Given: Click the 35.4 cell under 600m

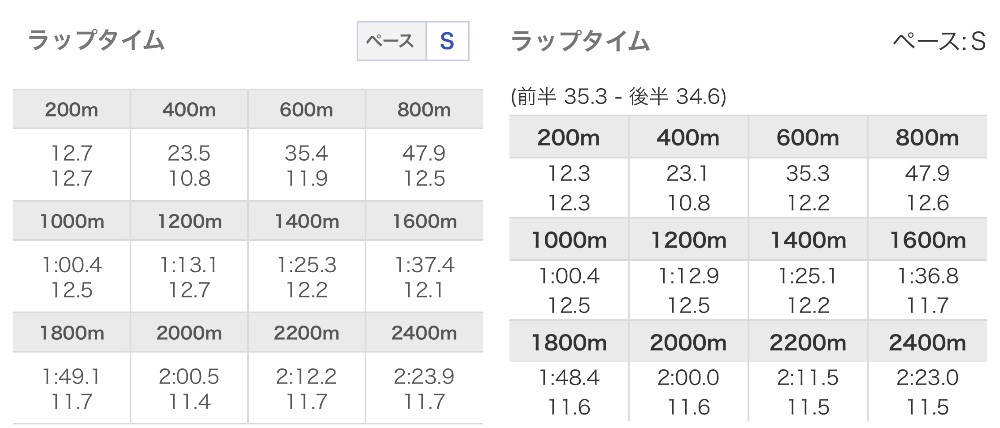Looking at the screenshot, I should 307,154.
